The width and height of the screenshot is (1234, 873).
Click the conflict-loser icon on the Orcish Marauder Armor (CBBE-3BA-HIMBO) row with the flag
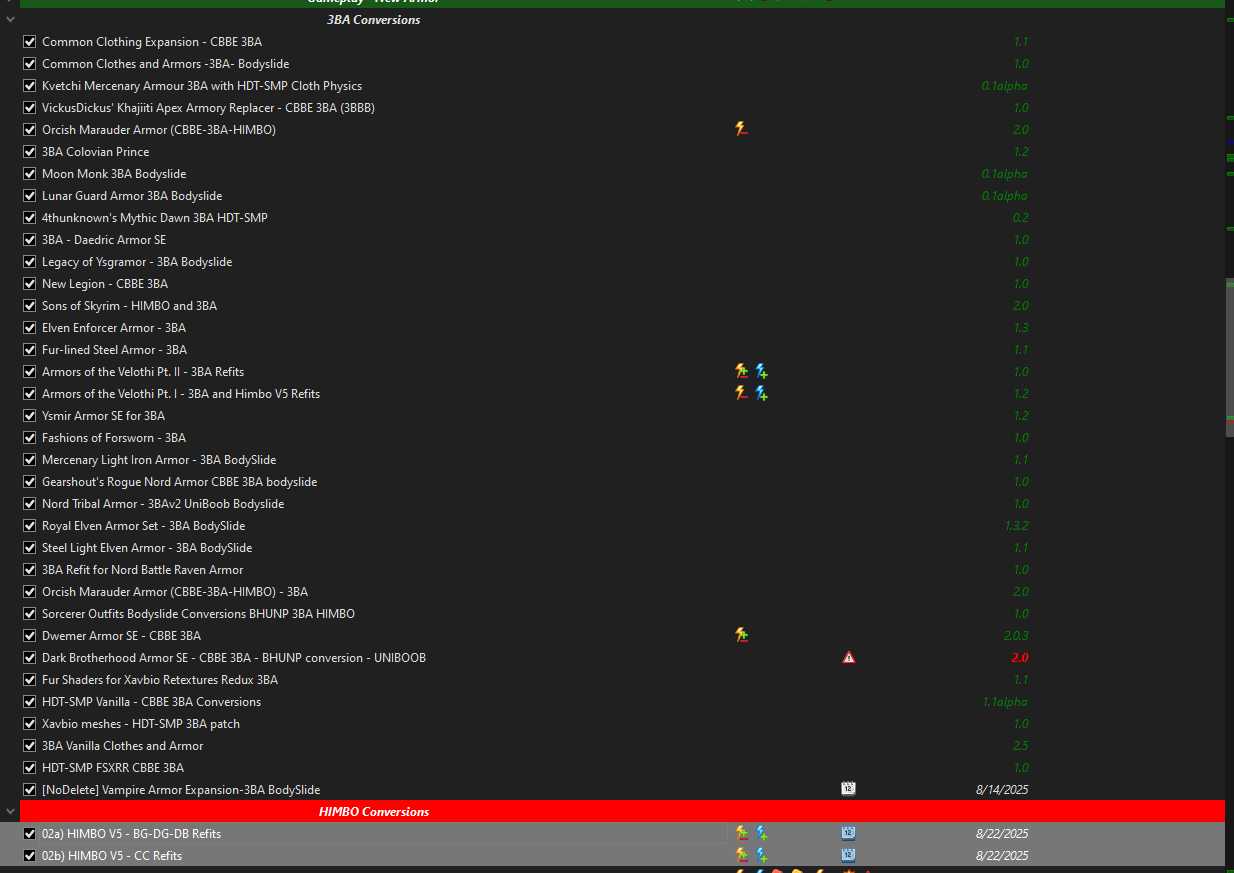741,129
